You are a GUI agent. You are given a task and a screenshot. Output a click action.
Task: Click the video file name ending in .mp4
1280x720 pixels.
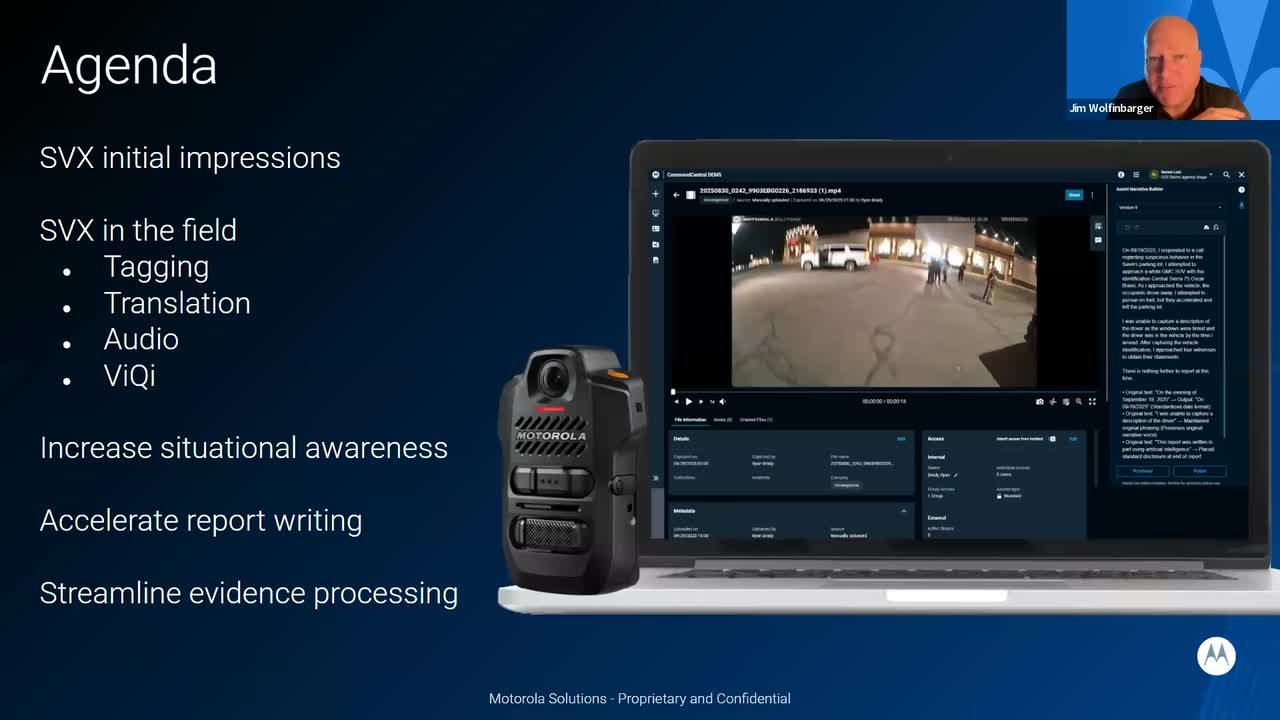pyautogui.click(x=770, y=189)
